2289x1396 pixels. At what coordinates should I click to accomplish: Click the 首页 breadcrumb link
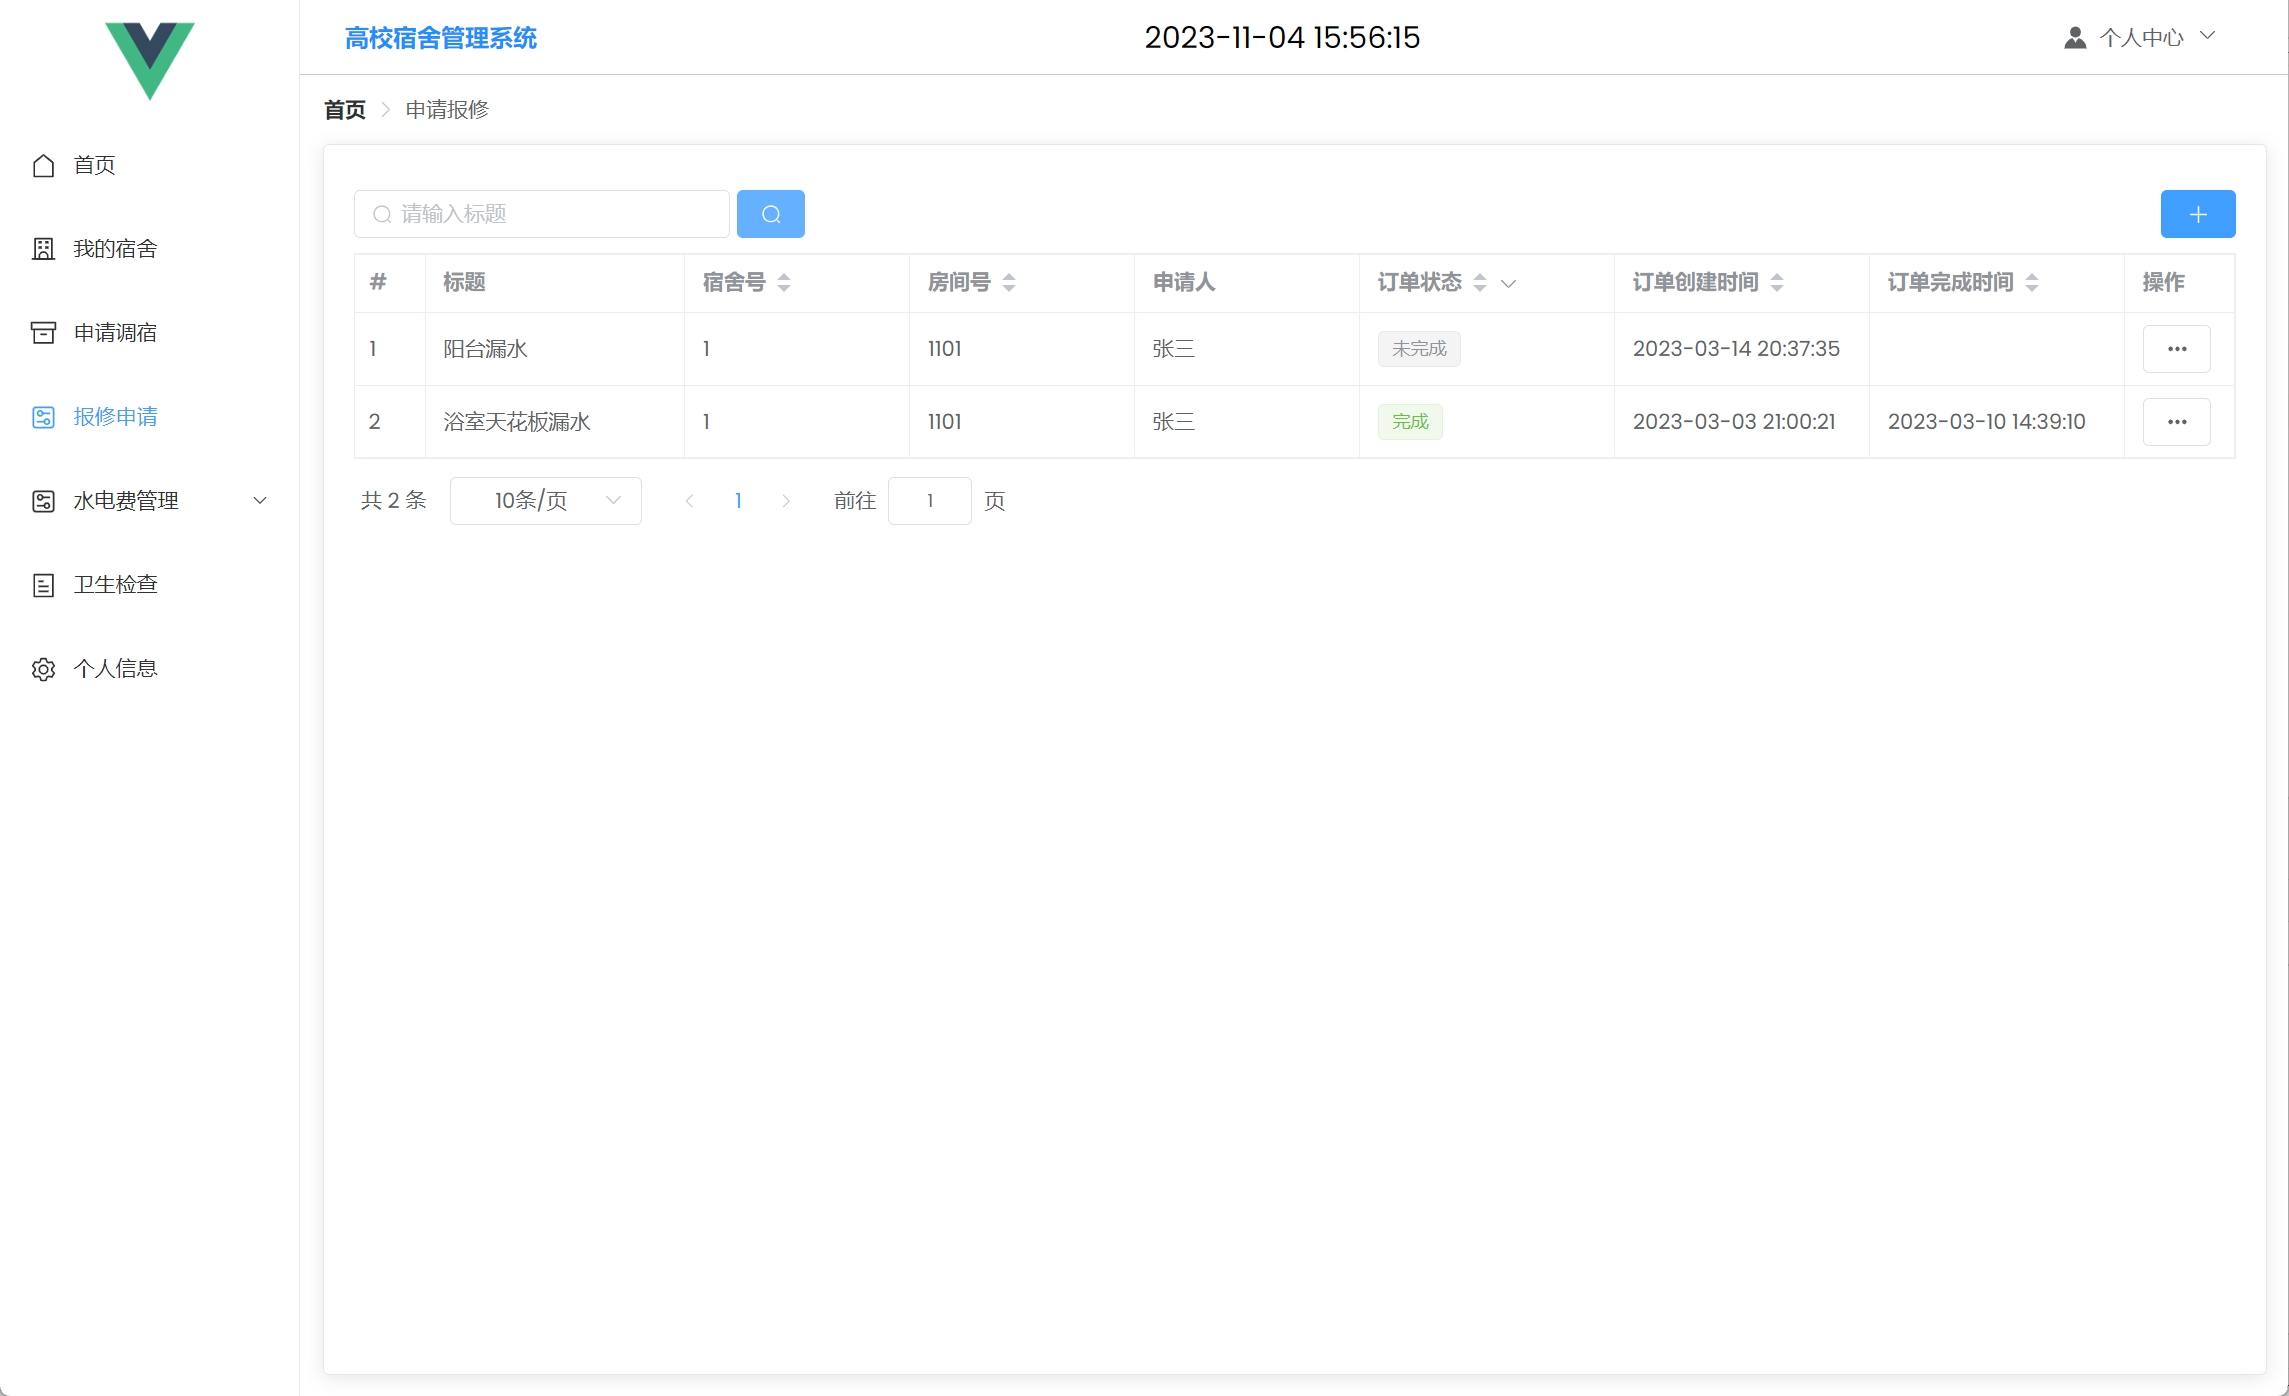345,110
